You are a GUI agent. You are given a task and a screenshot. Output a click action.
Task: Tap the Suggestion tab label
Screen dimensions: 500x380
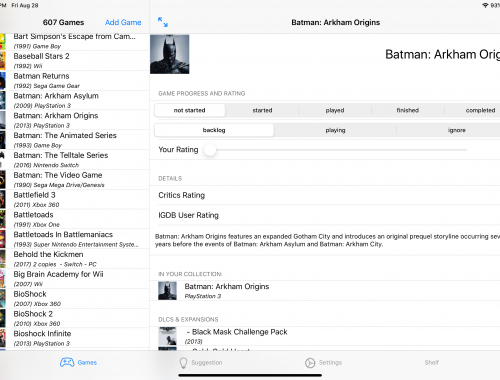coord(207,362)
